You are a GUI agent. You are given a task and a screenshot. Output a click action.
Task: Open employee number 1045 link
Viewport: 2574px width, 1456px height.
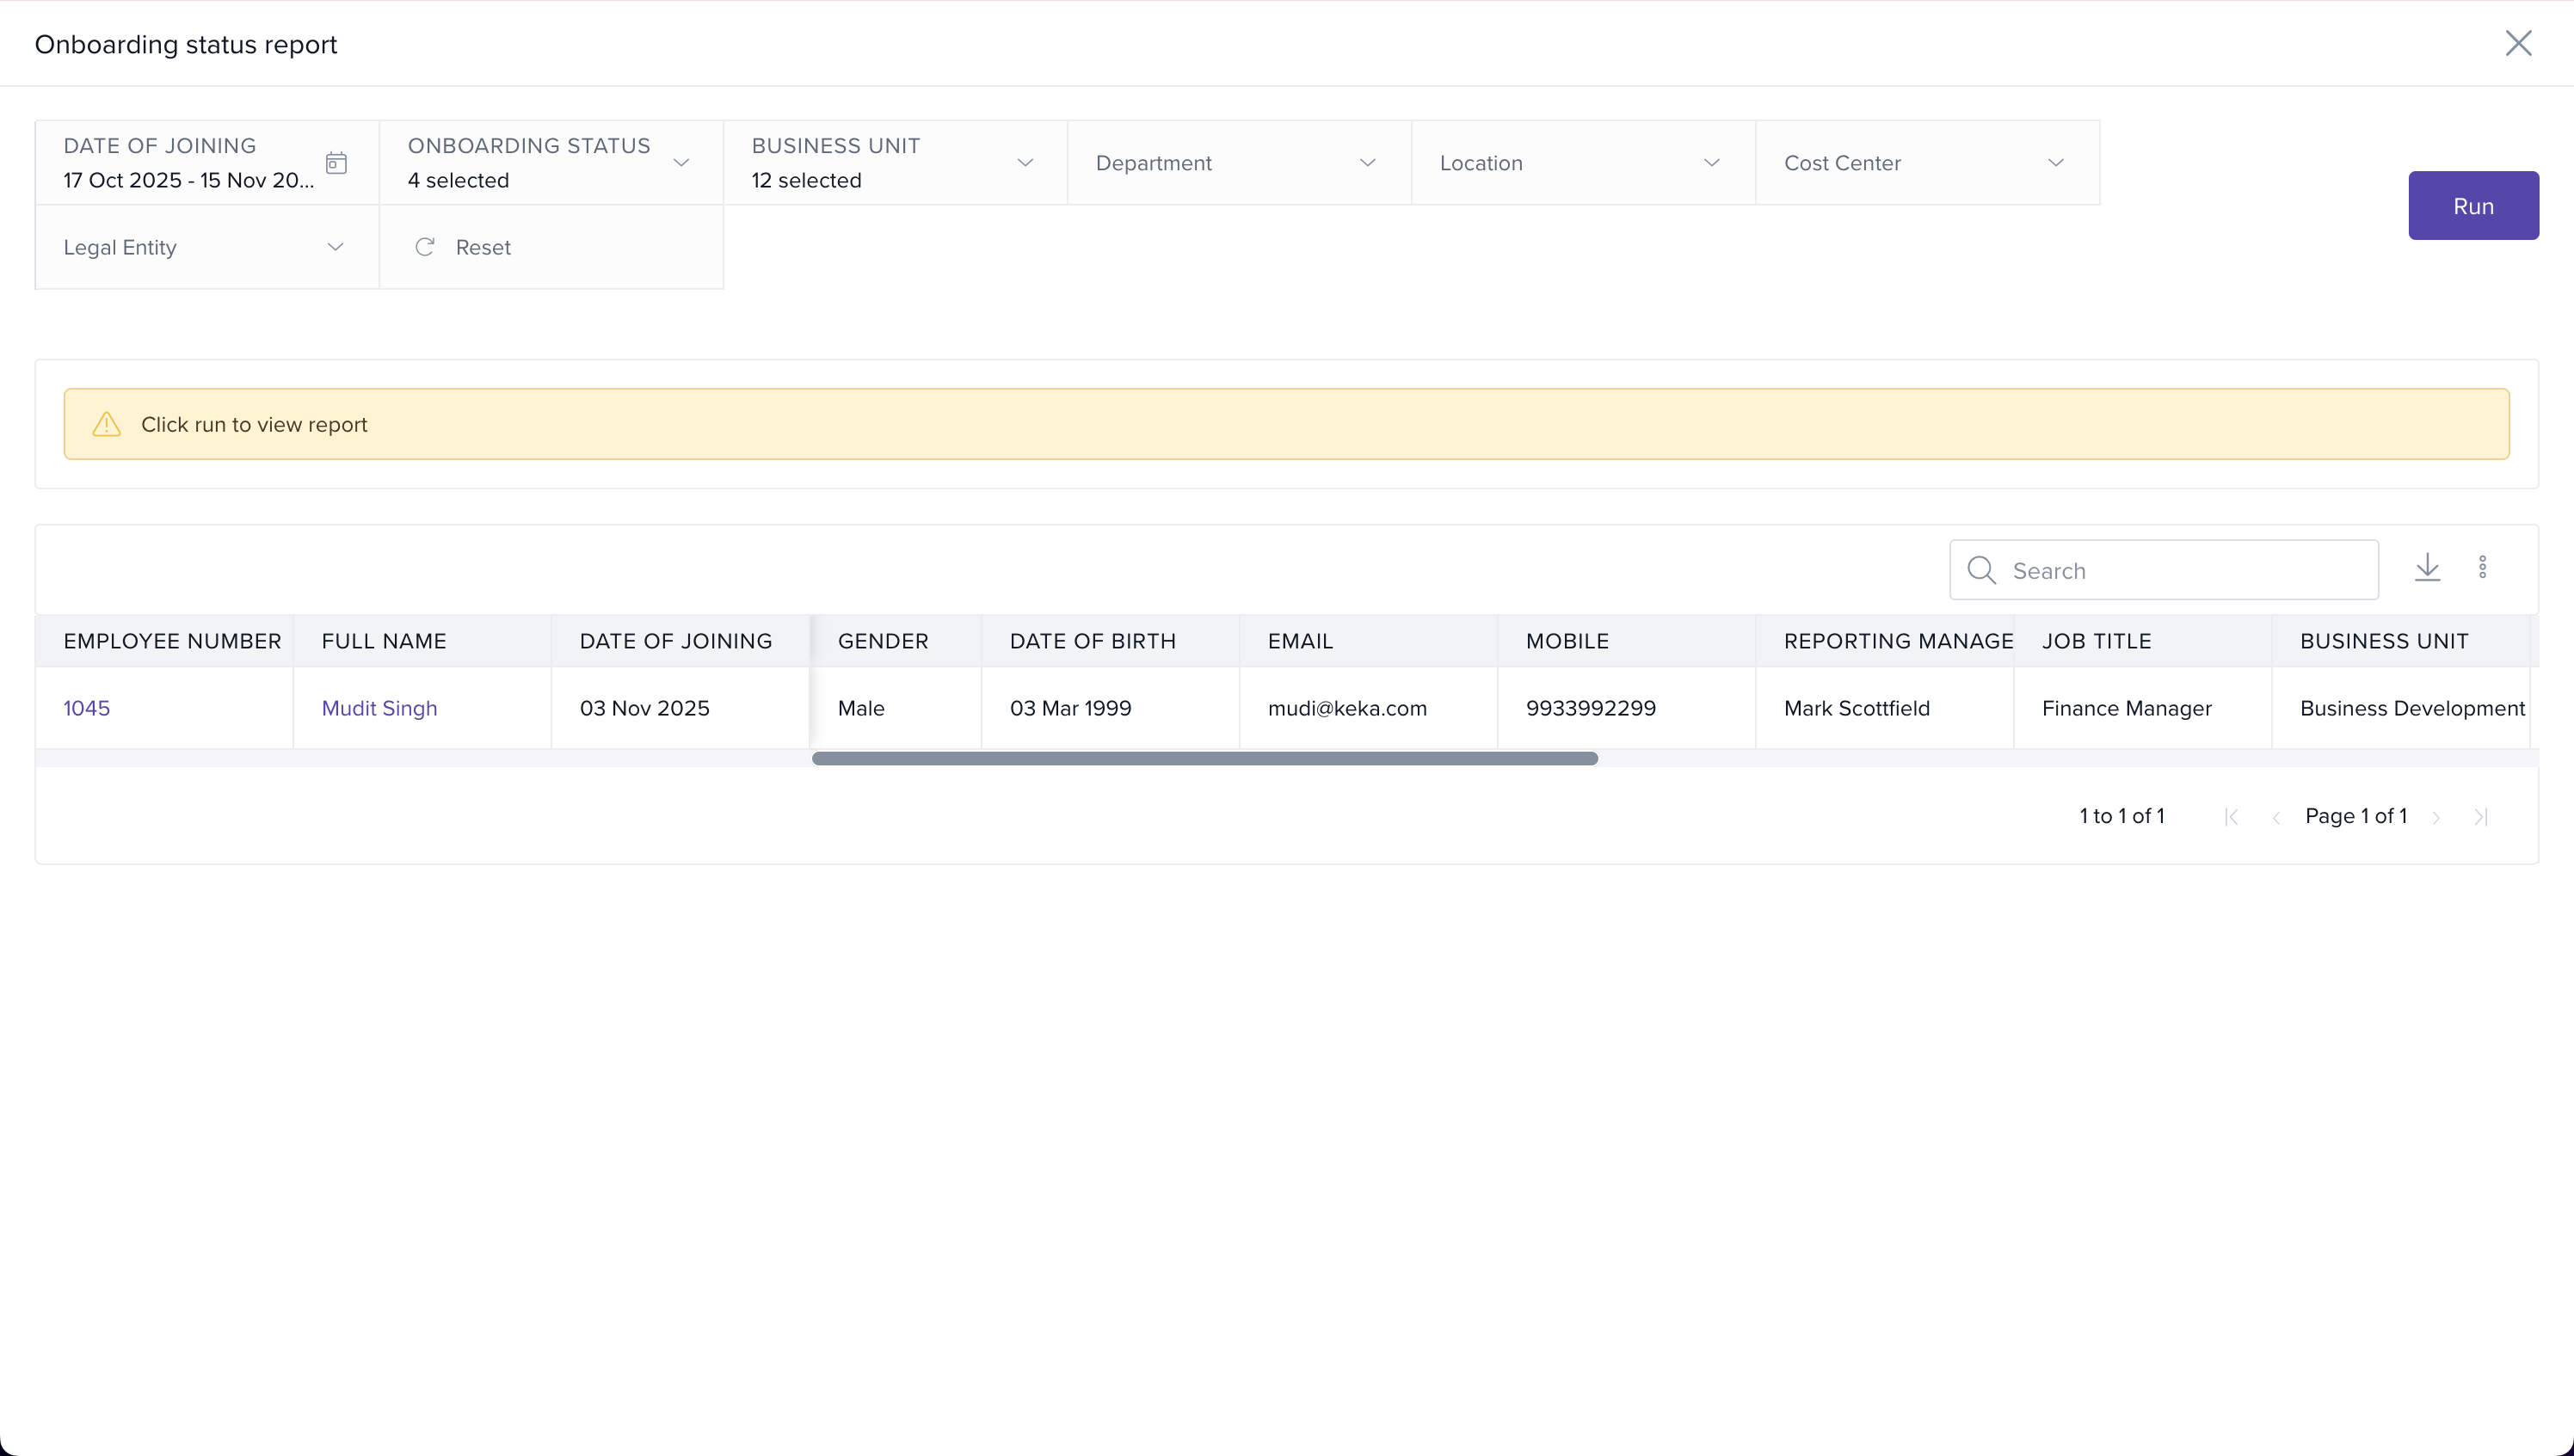(87, 708)
